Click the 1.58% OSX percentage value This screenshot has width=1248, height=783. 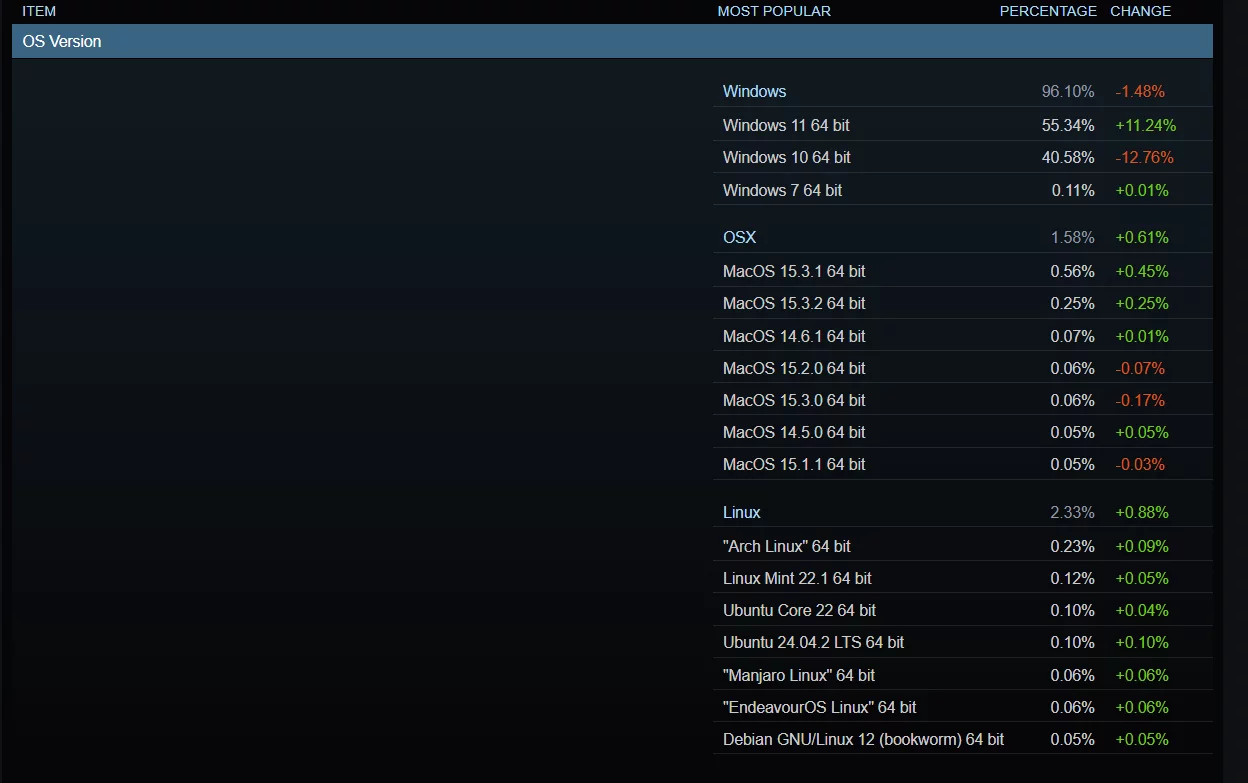[1072, 237]
